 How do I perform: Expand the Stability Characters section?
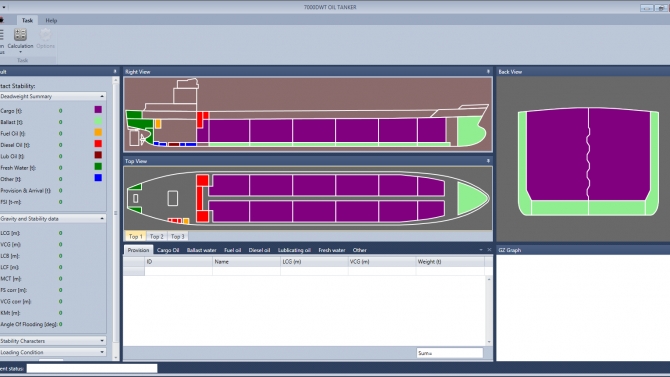pyautogui.click(x=102, y=341)
